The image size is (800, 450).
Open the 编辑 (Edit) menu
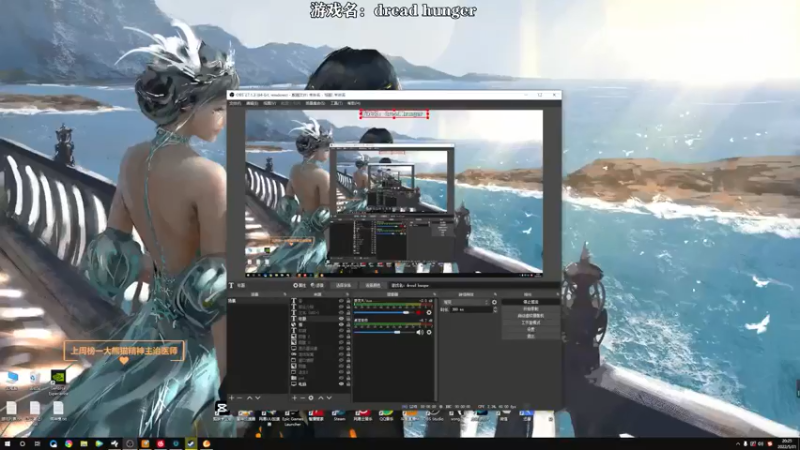coord(252,103)
